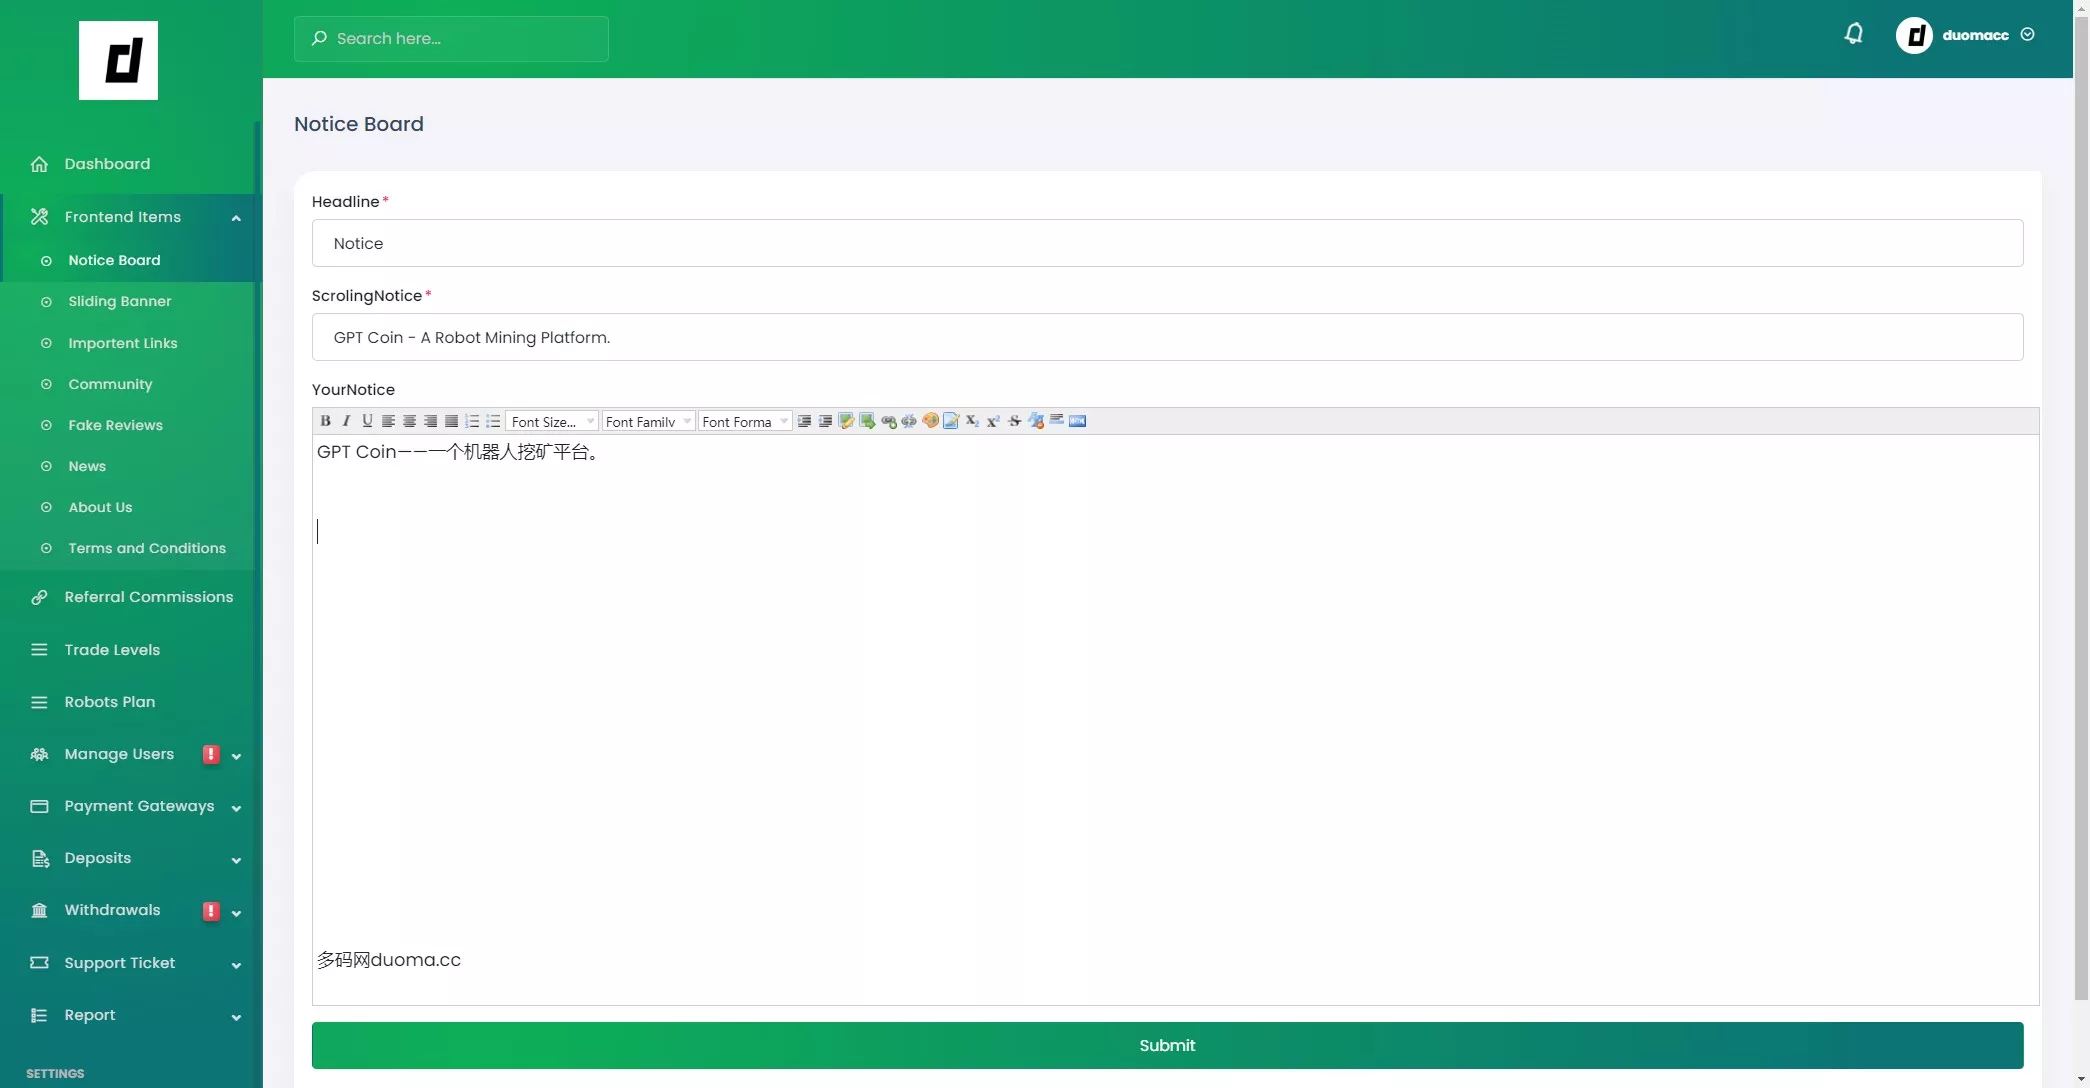Open Sliding Banner sidebar item
2090x1088 pixels.
click(x=119, y=301)
